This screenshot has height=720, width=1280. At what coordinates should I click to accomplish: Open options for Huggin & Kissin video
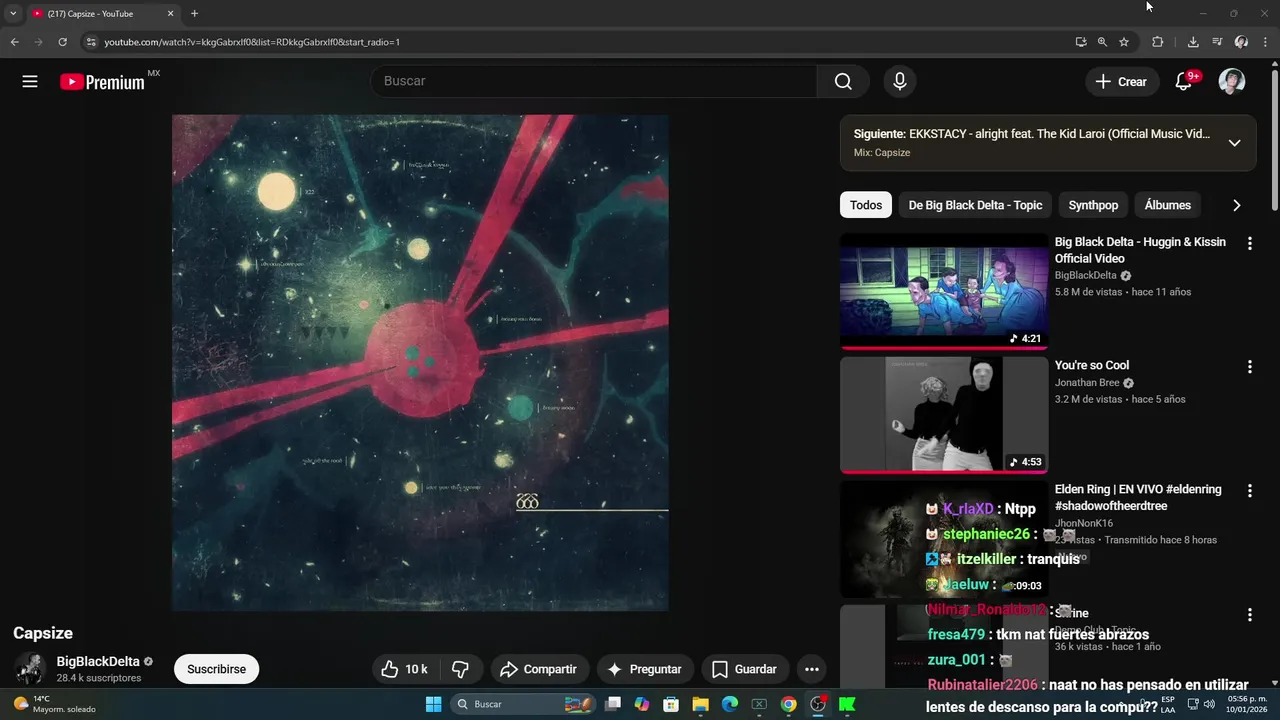(1249, 243)
